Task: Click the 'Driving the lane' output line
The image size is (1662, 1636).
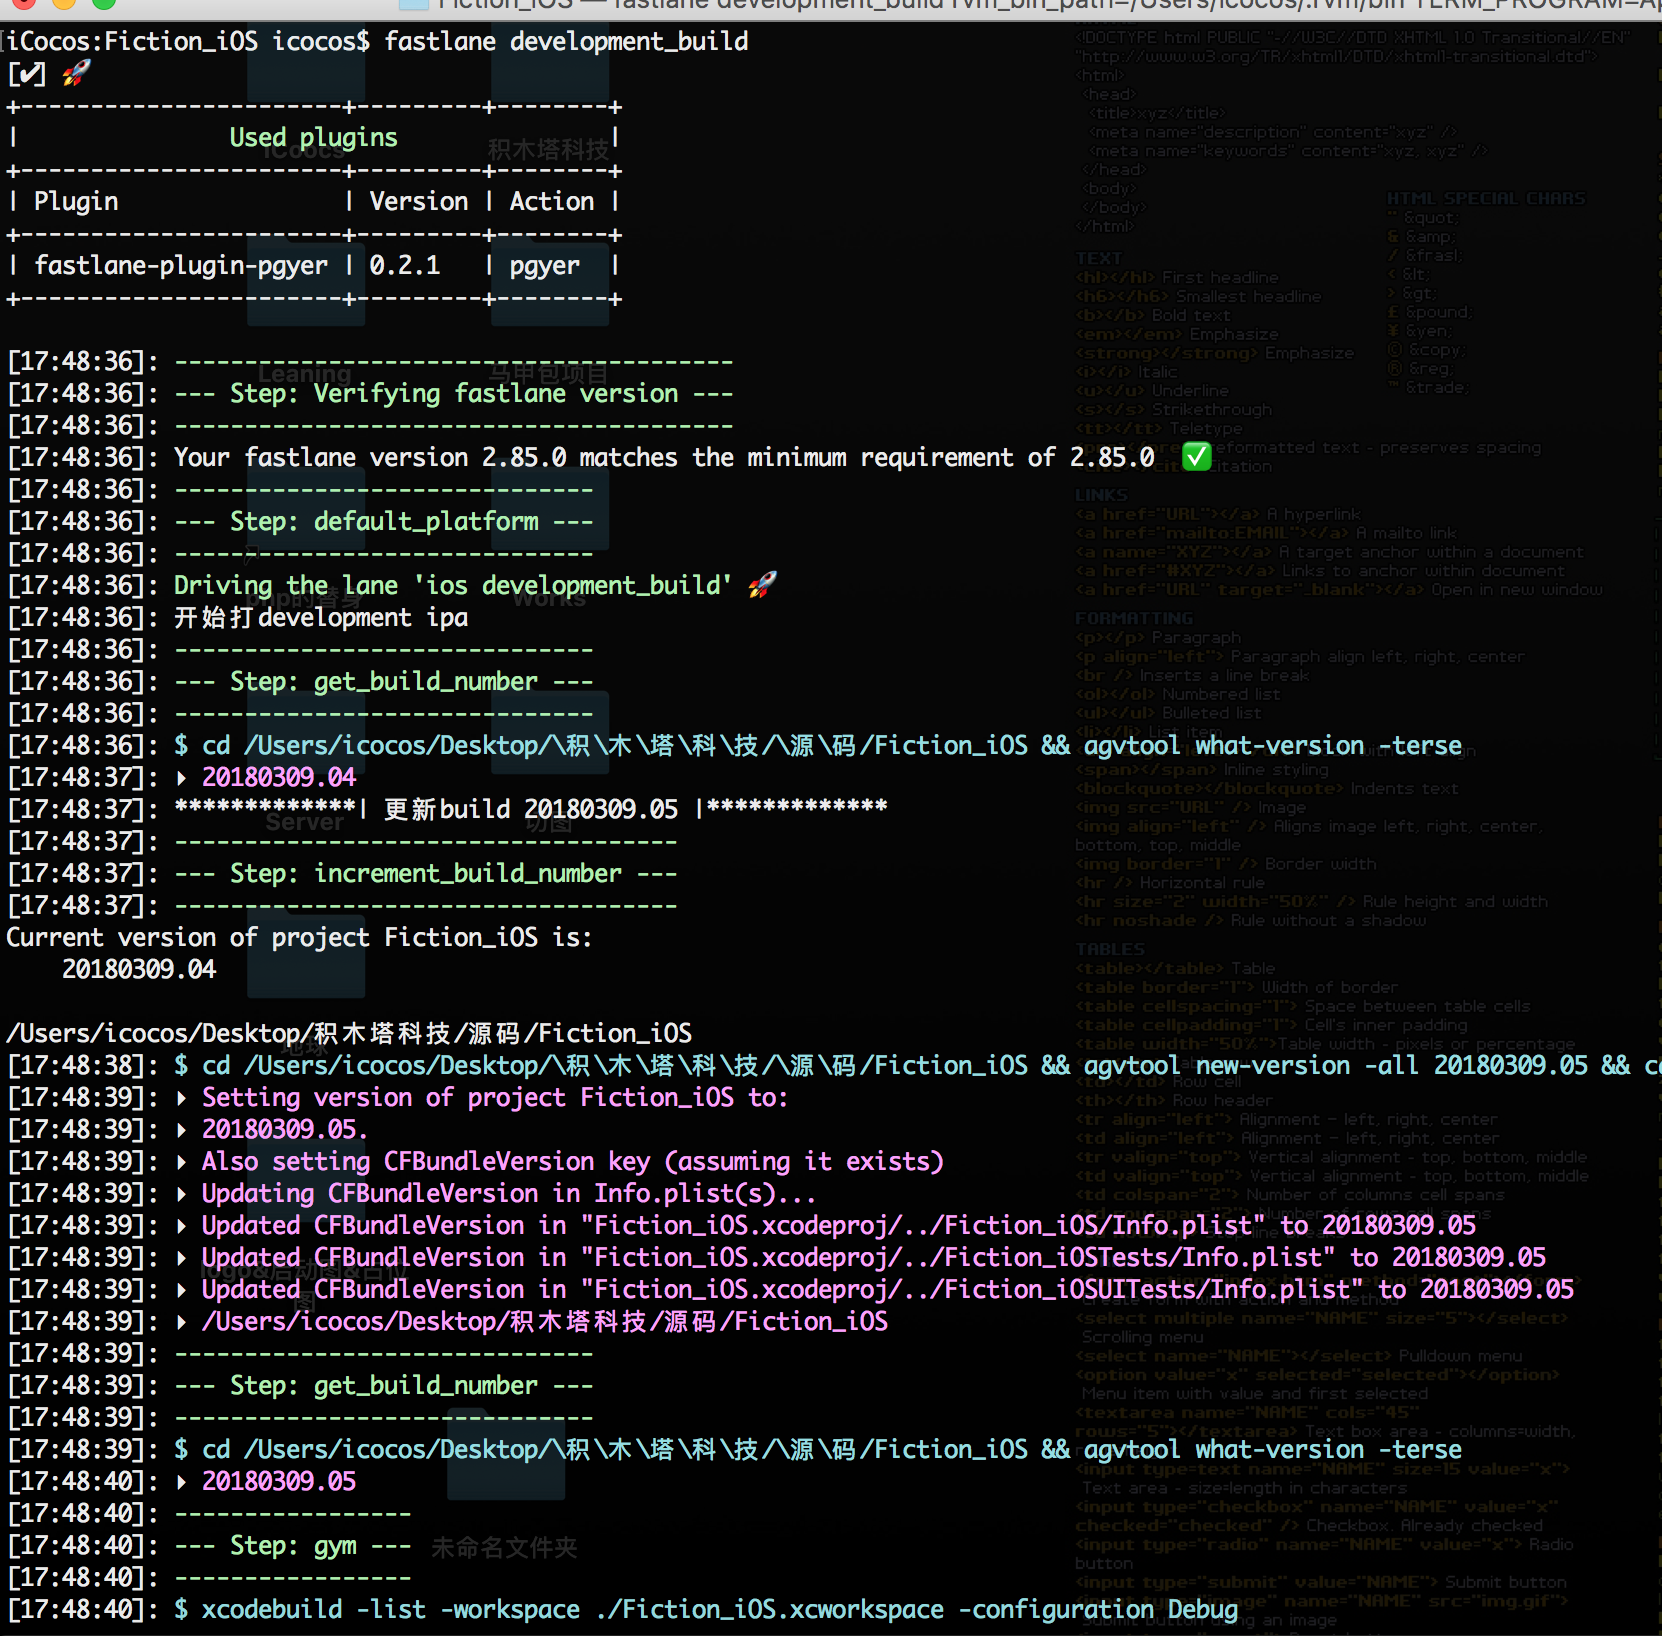Action: (x=453, y=586)
